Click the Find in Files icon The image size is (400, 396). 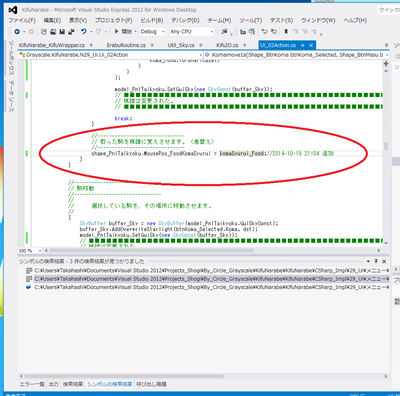coord(224,32)
